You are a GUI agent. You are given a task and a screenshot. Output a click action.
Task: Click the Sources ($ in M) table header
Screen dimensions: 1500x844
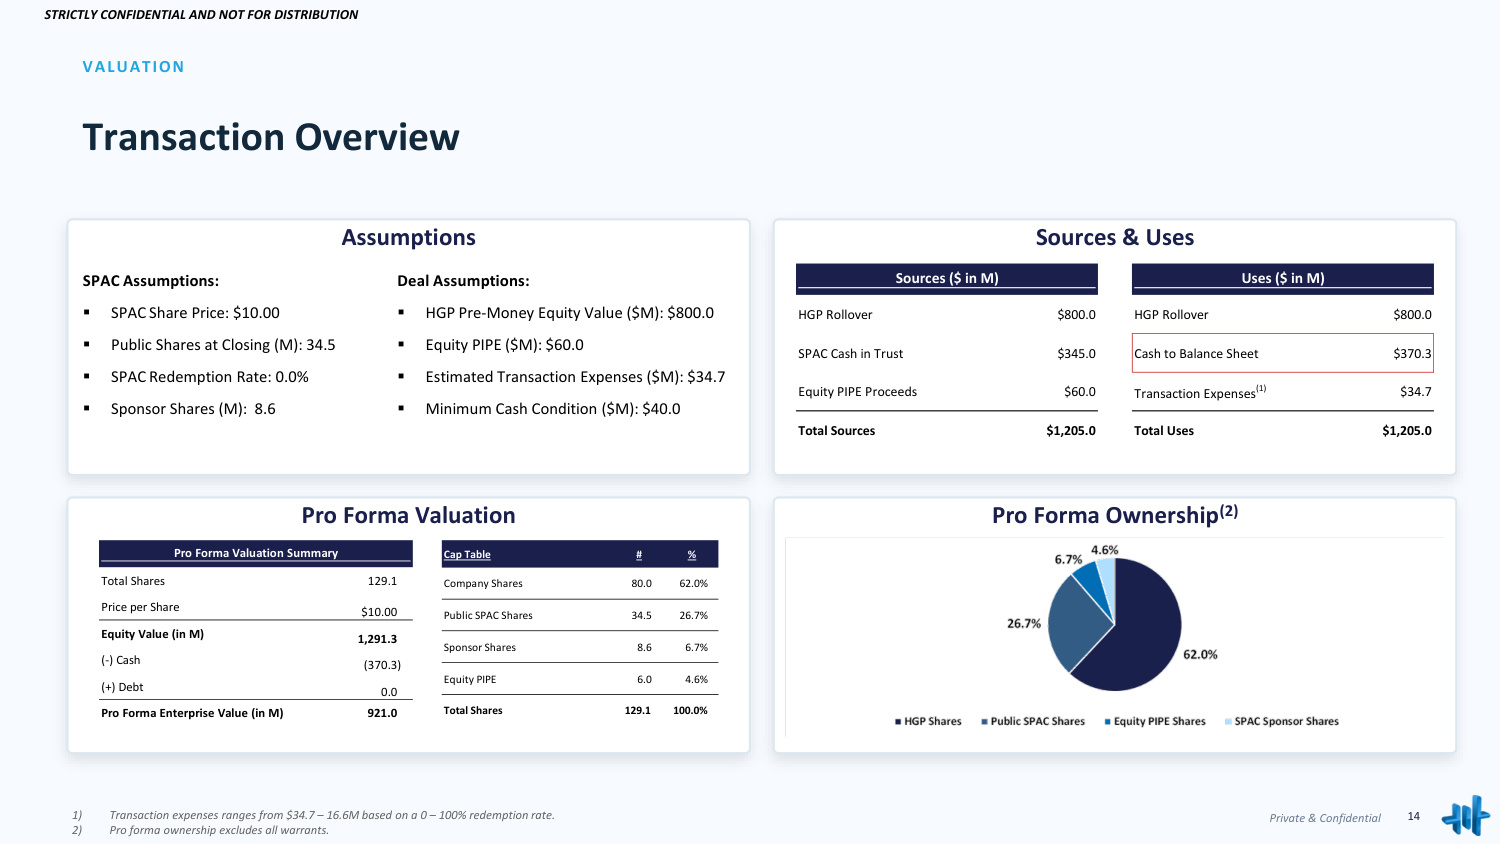[947, 278]
